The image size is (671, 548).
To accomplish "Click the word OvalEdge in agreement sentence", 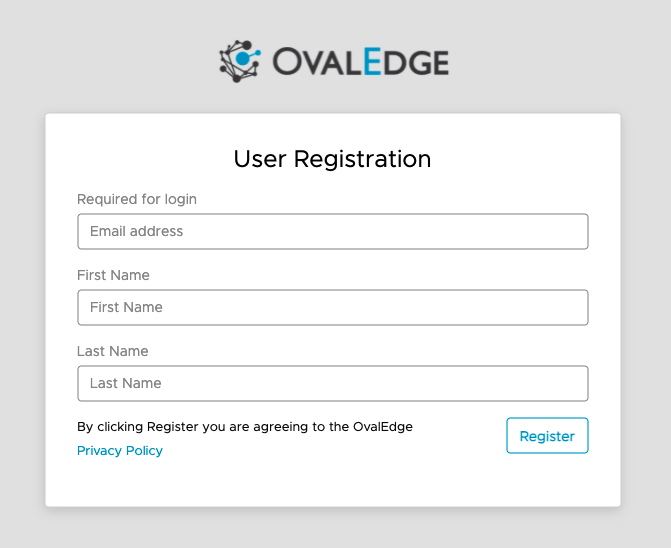I will 383,427.
